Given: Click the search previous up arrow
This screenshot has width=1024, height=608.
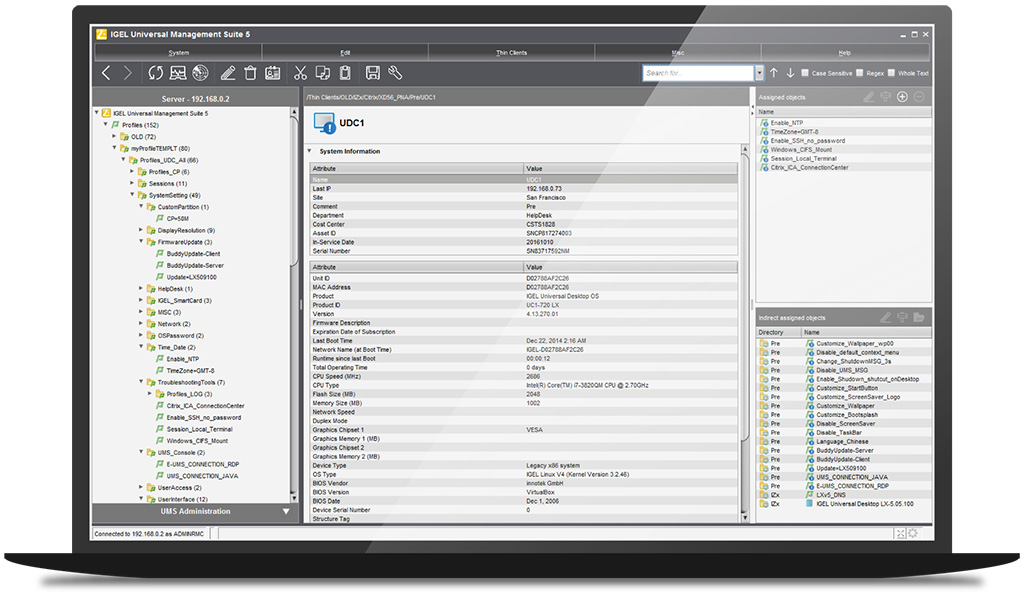Looking at the screenshot, I should click(x=774, y=73).
